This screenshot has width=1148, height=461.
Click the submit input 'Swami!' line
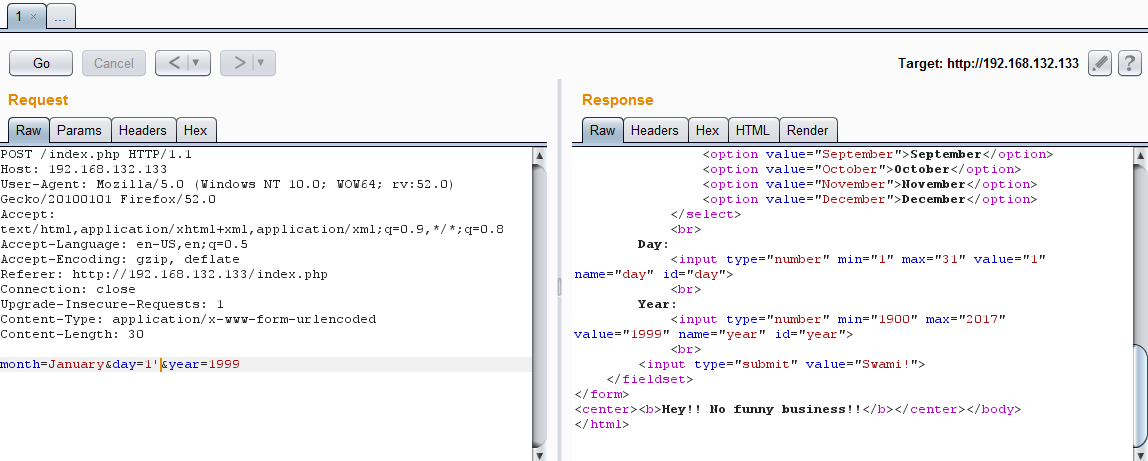coord(782,364)
